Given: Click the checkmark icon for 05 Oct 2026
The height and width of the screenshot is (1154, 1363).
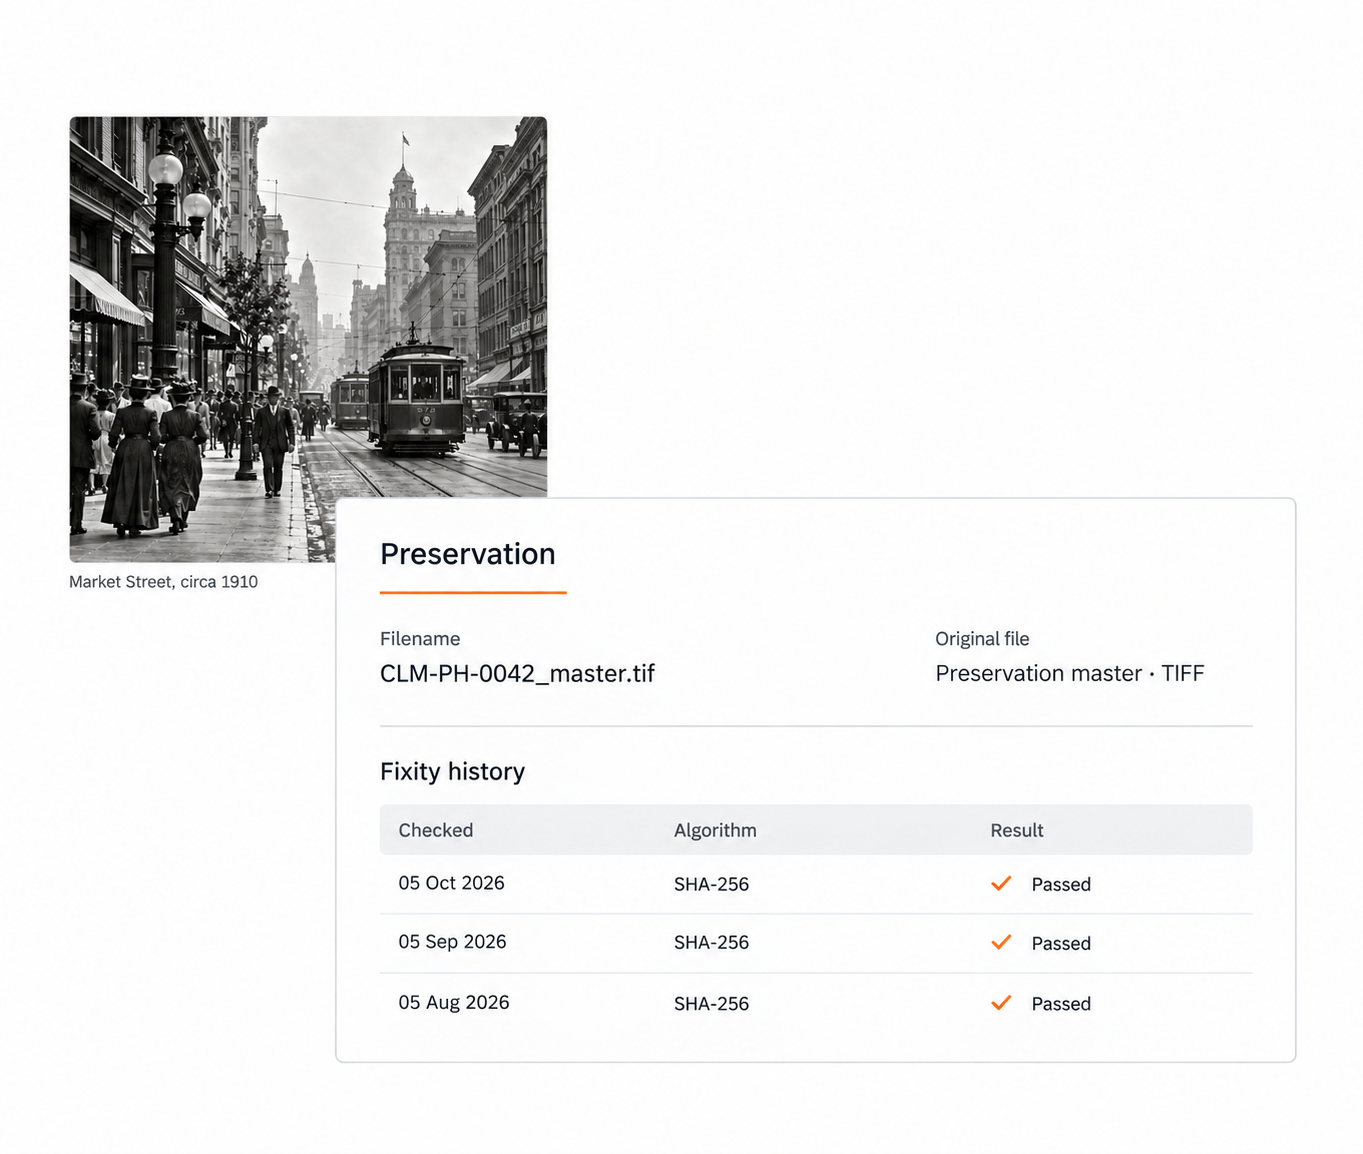Looking at the screenshot, I should (1001, 883).
